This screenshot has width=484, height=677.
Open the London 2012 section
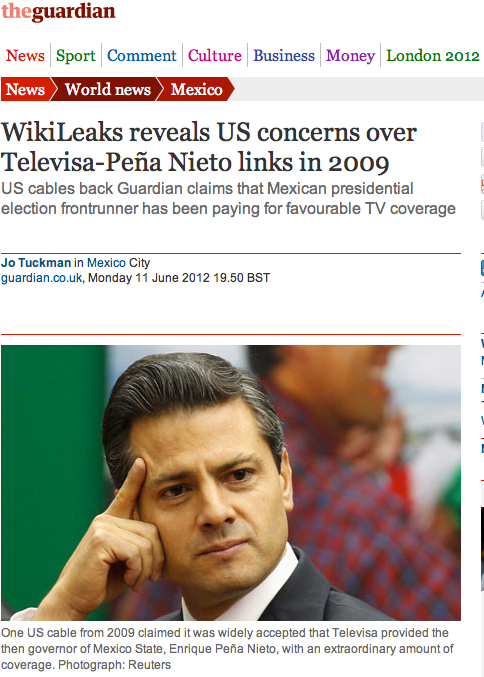point(433,56)
